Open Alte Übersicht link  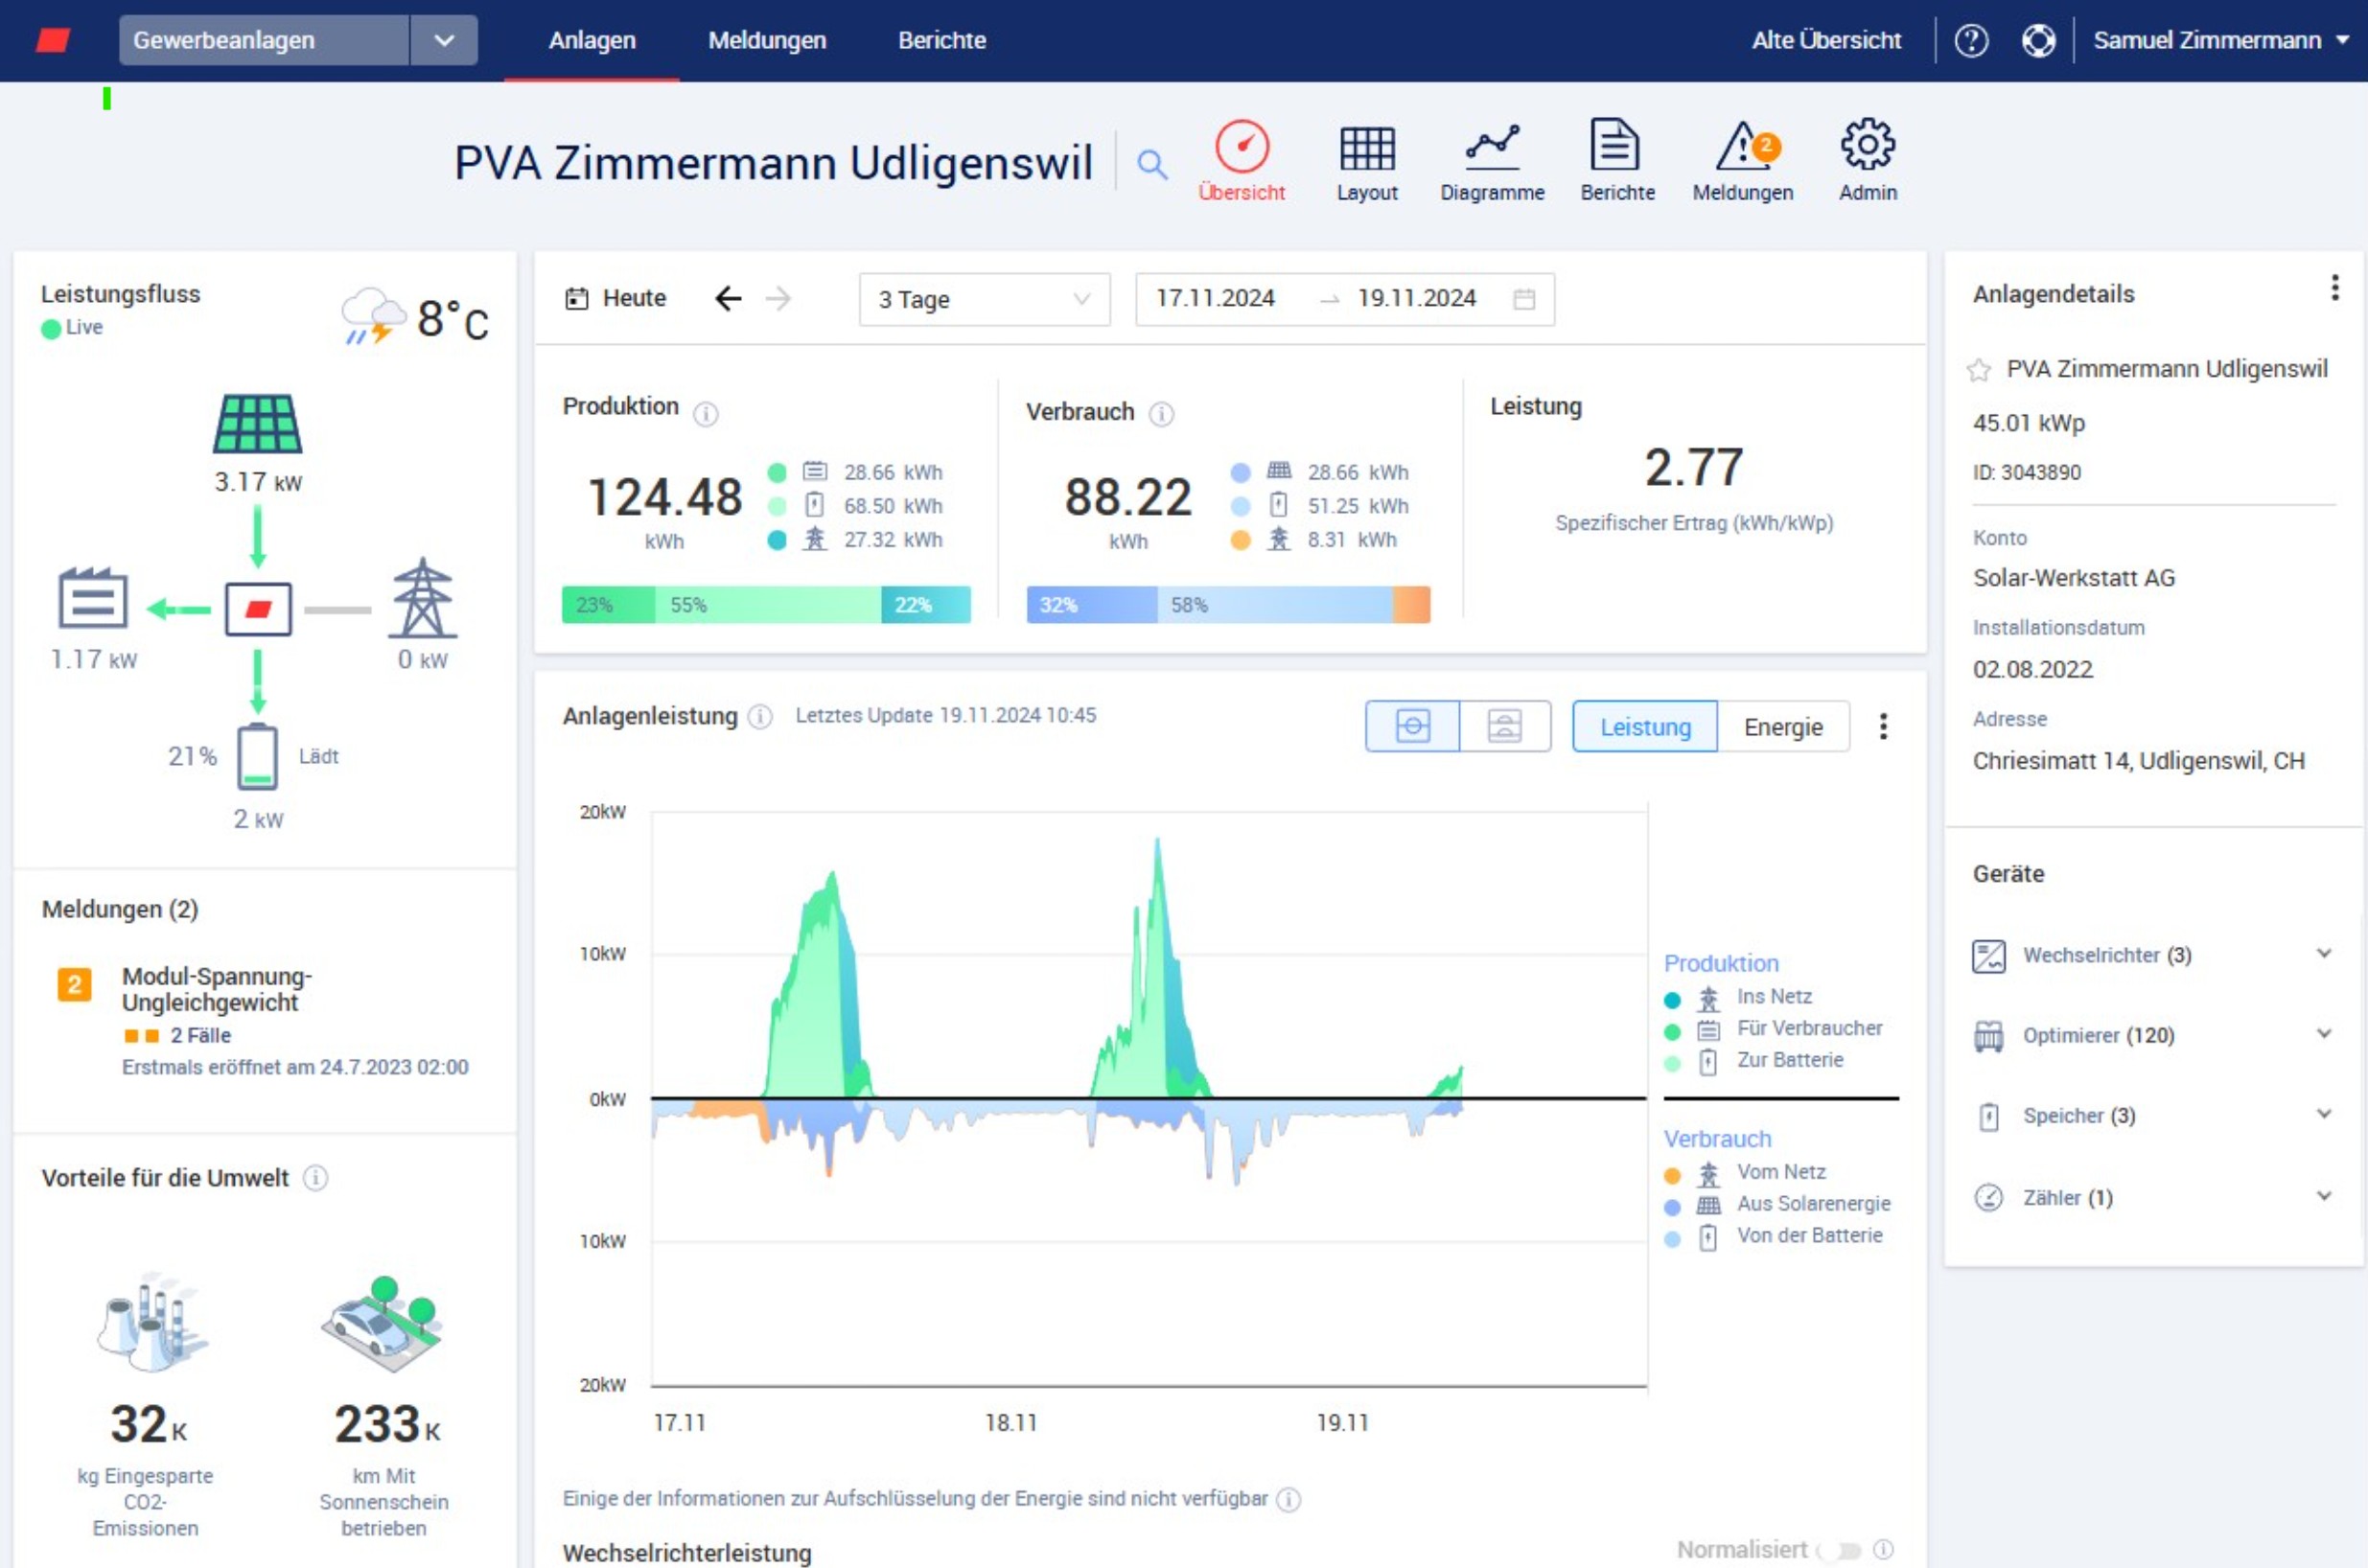click(1825, 41)
